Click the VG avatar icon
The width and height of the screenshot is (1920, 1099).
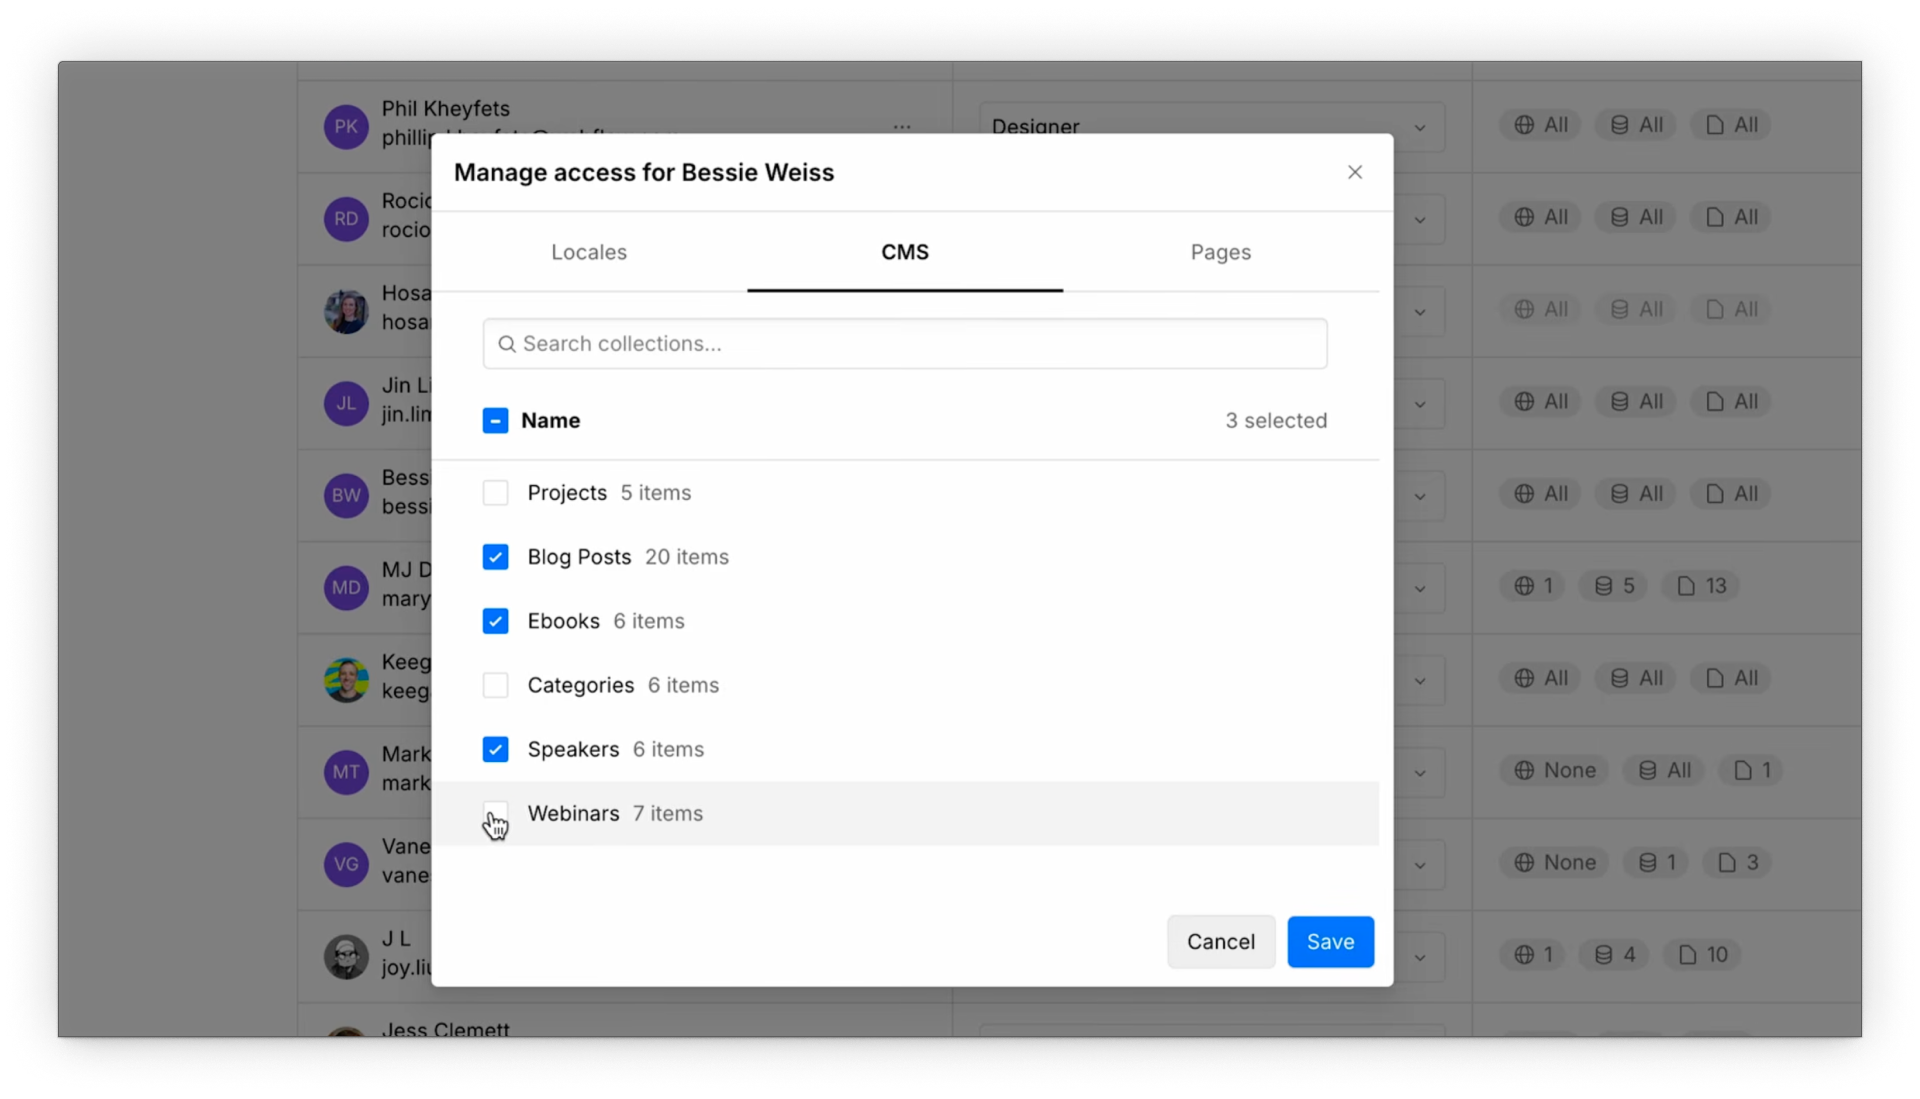346,864
